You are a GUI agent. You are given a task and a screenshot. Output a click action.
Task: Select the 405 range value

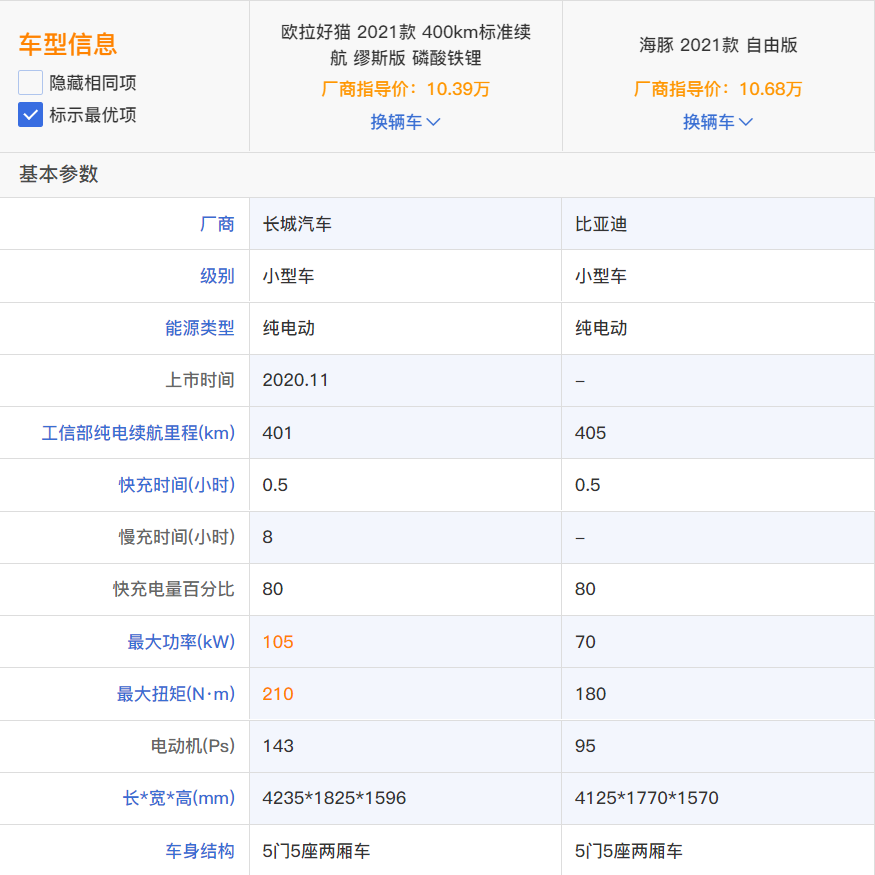590,432
